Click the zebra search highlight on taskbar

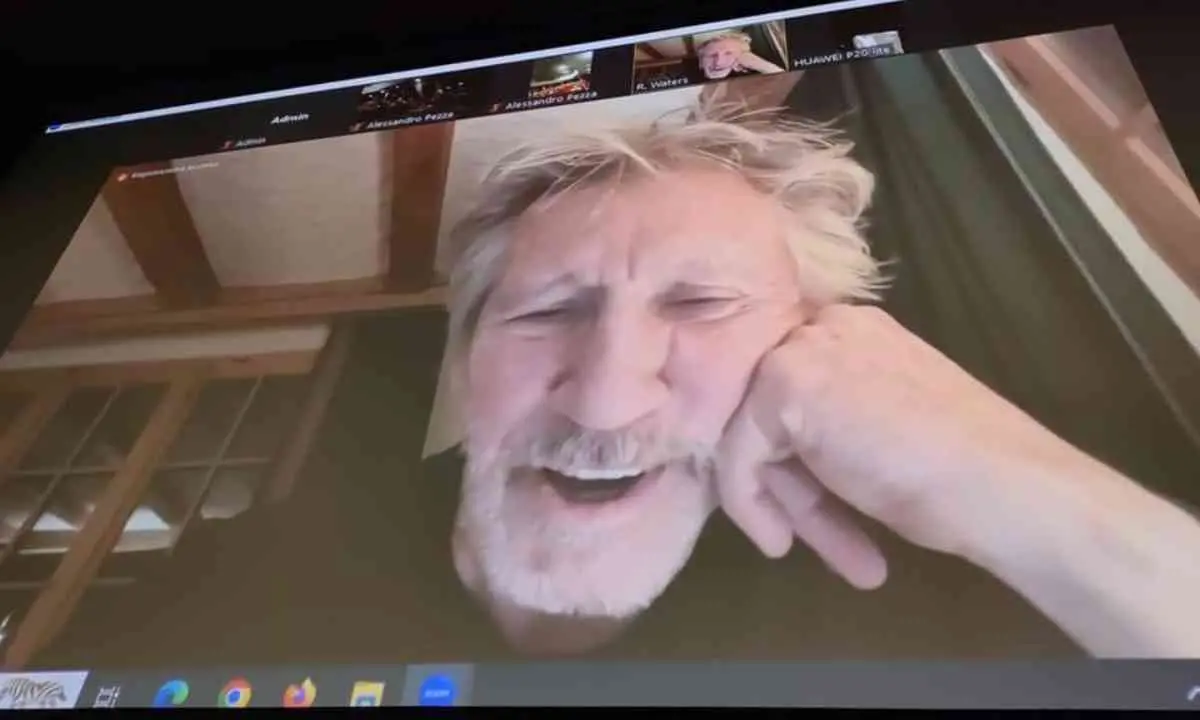43,691
